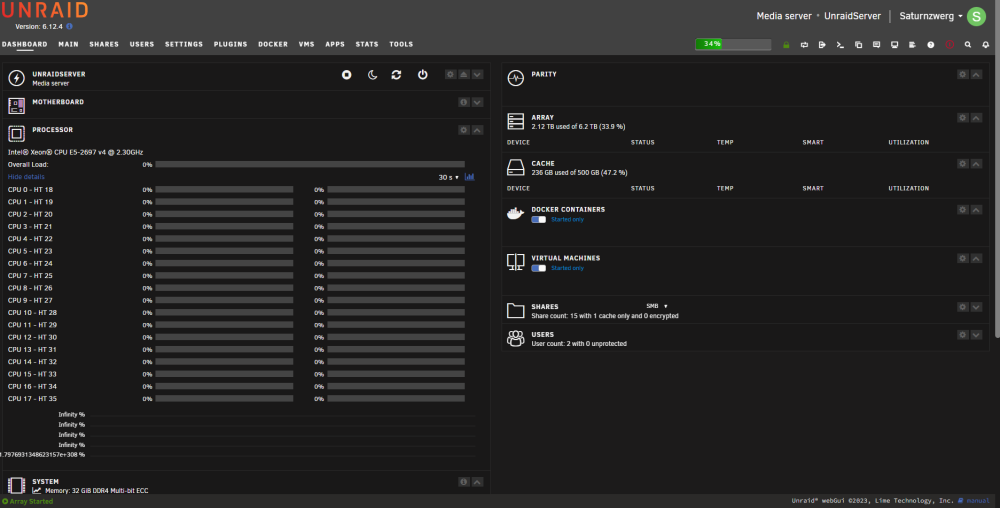Click the System tile info icon

464,482
